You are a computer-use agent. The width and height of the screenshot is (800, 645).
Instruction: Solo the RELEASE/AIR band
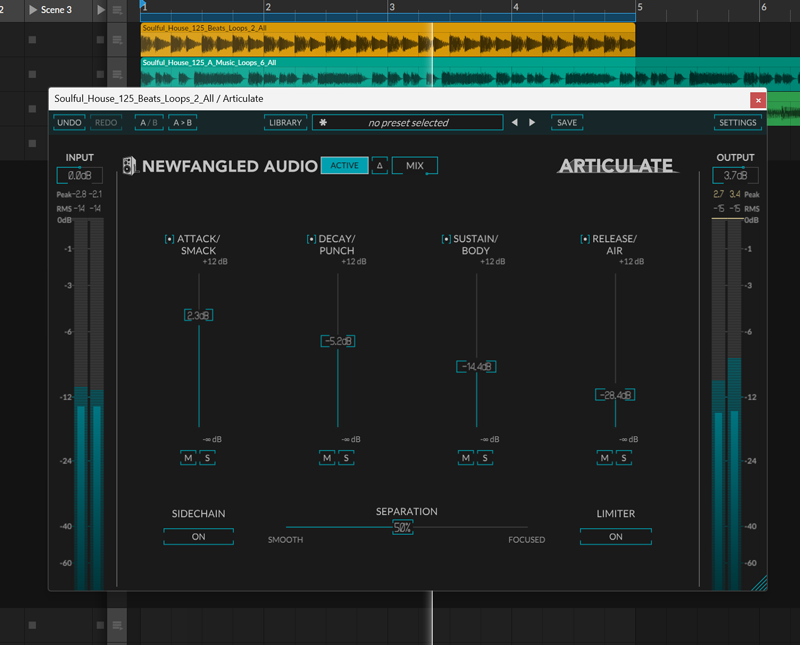pyautogui.click(x=623, y=458)
